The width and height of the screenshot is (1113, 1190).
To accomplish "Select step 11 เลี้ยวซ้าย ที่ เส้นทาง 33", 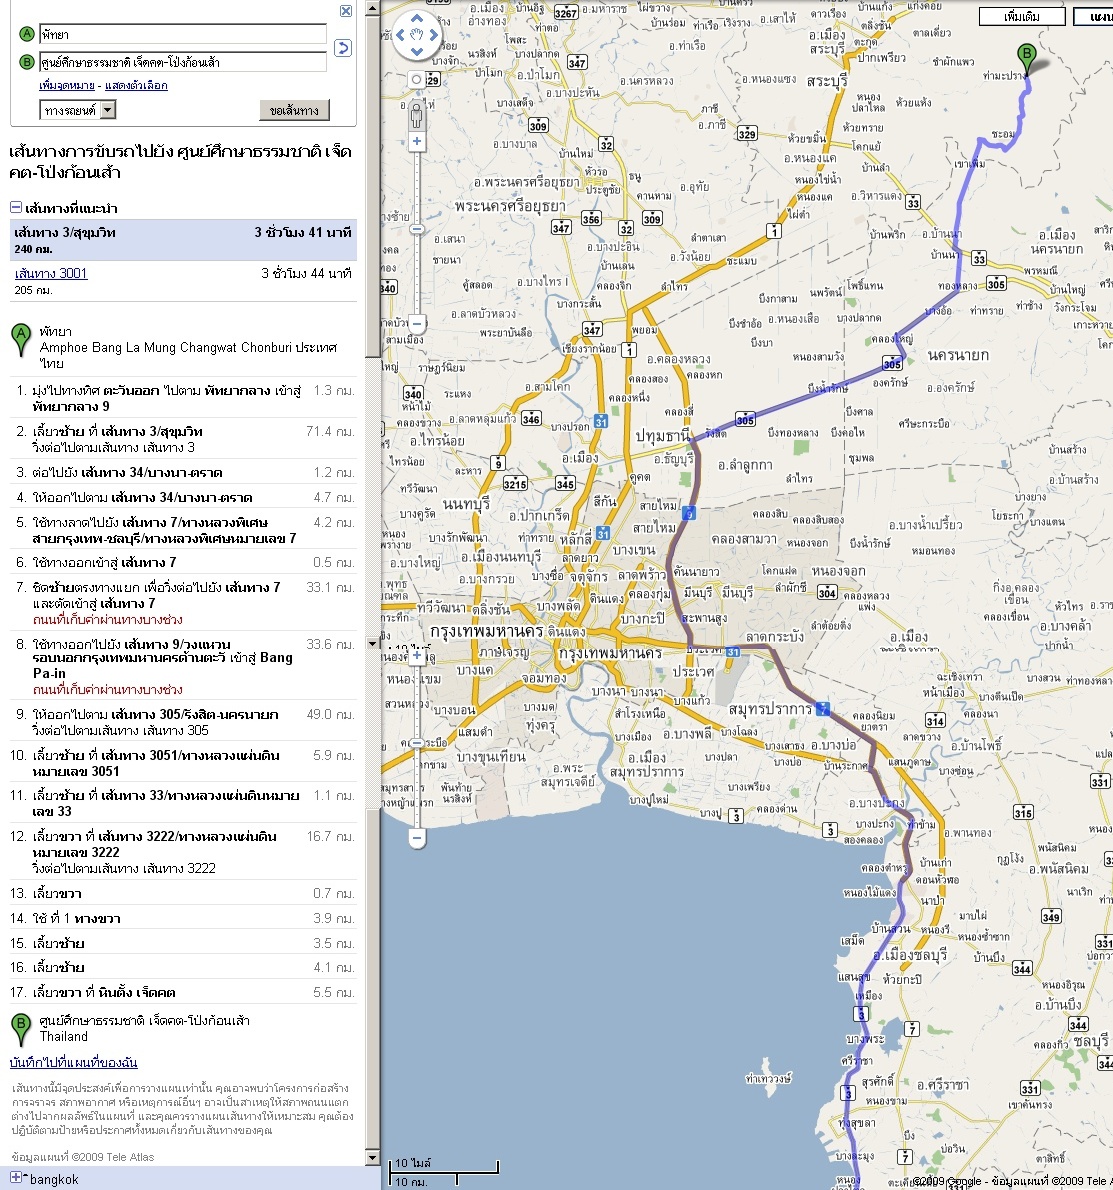I will (183, 803).
